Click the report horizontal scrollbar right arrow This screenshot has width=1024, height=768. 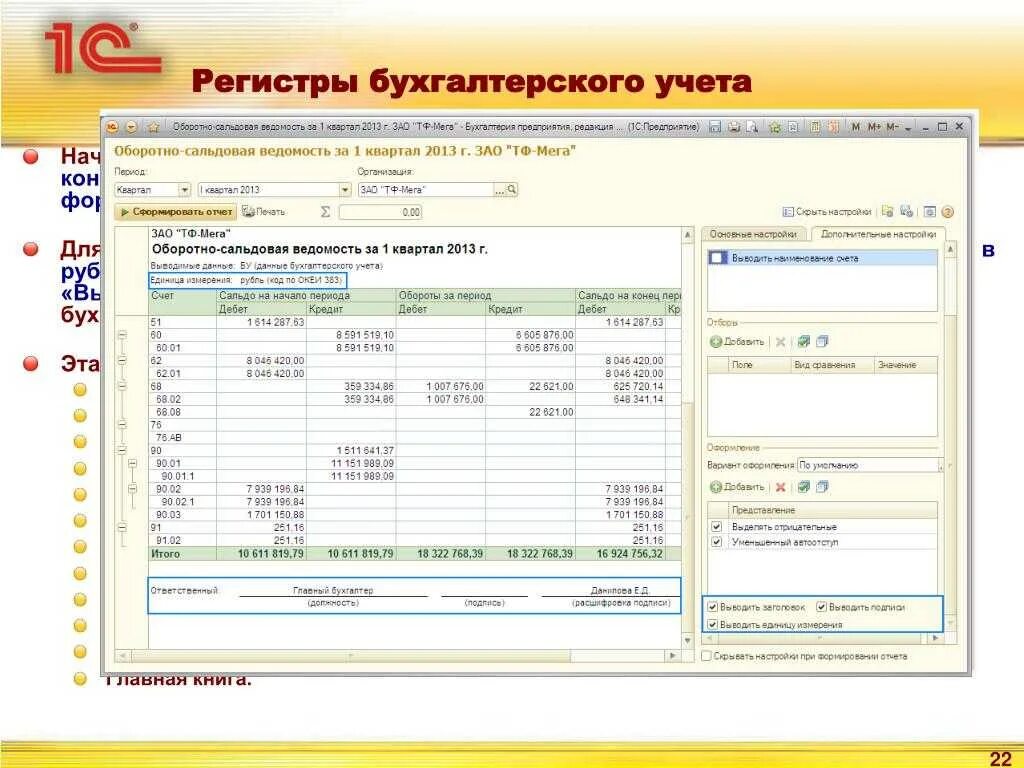673,655
